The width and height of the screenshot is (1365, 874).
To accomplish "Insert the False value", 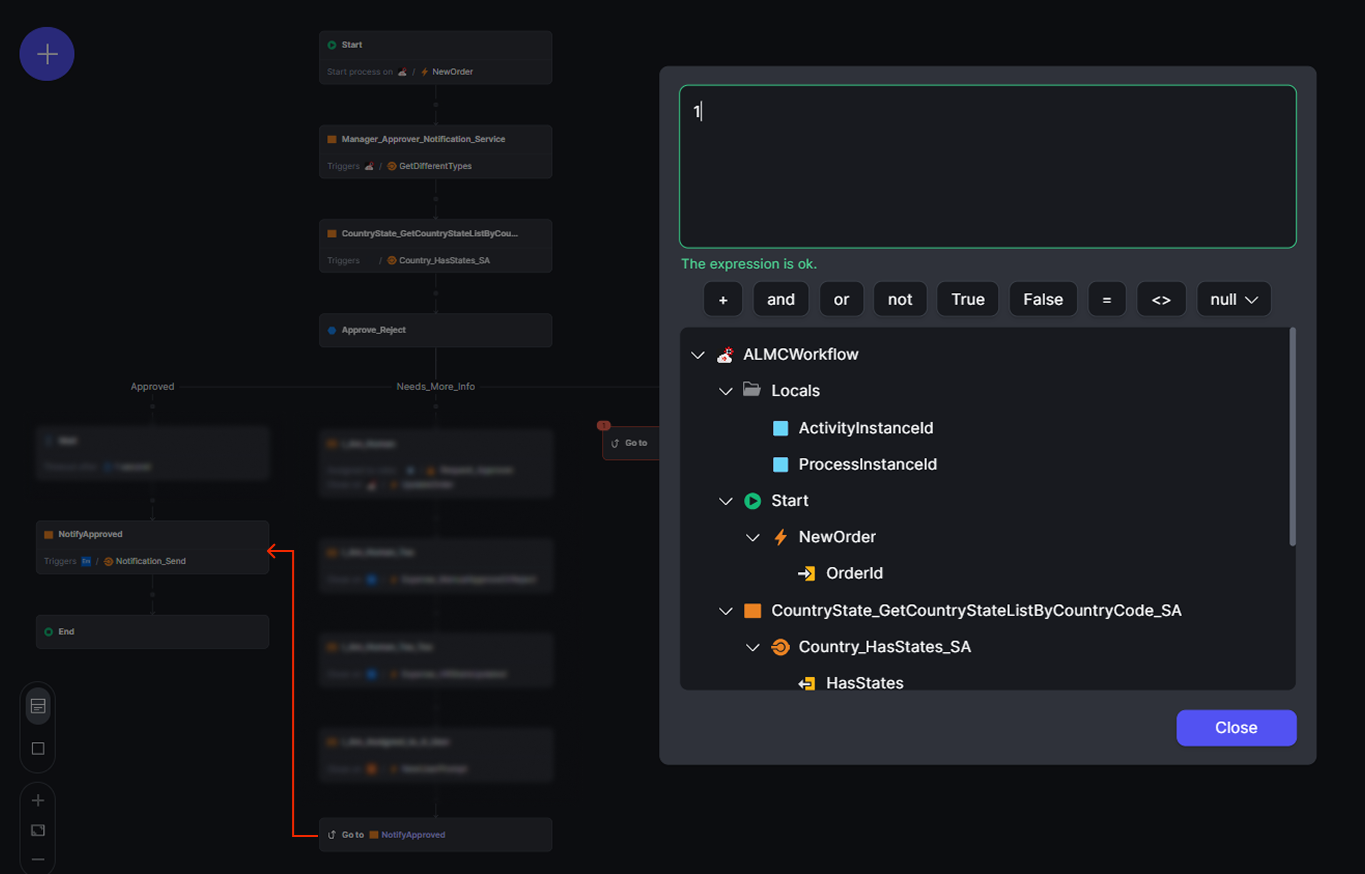I will point(1043,298).
